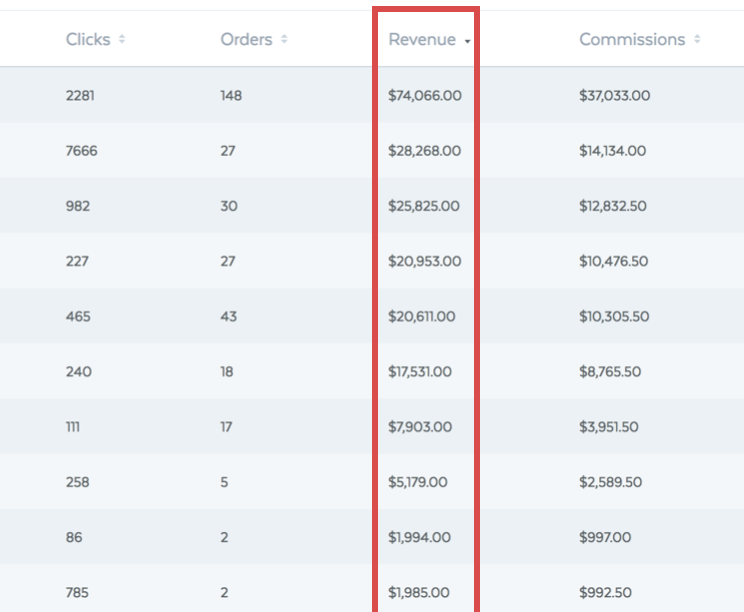This screenshot has height=612, width=744.
Task: Select the 7666 clicks cell
Action: pyautogui.click(x=82, y=151)
